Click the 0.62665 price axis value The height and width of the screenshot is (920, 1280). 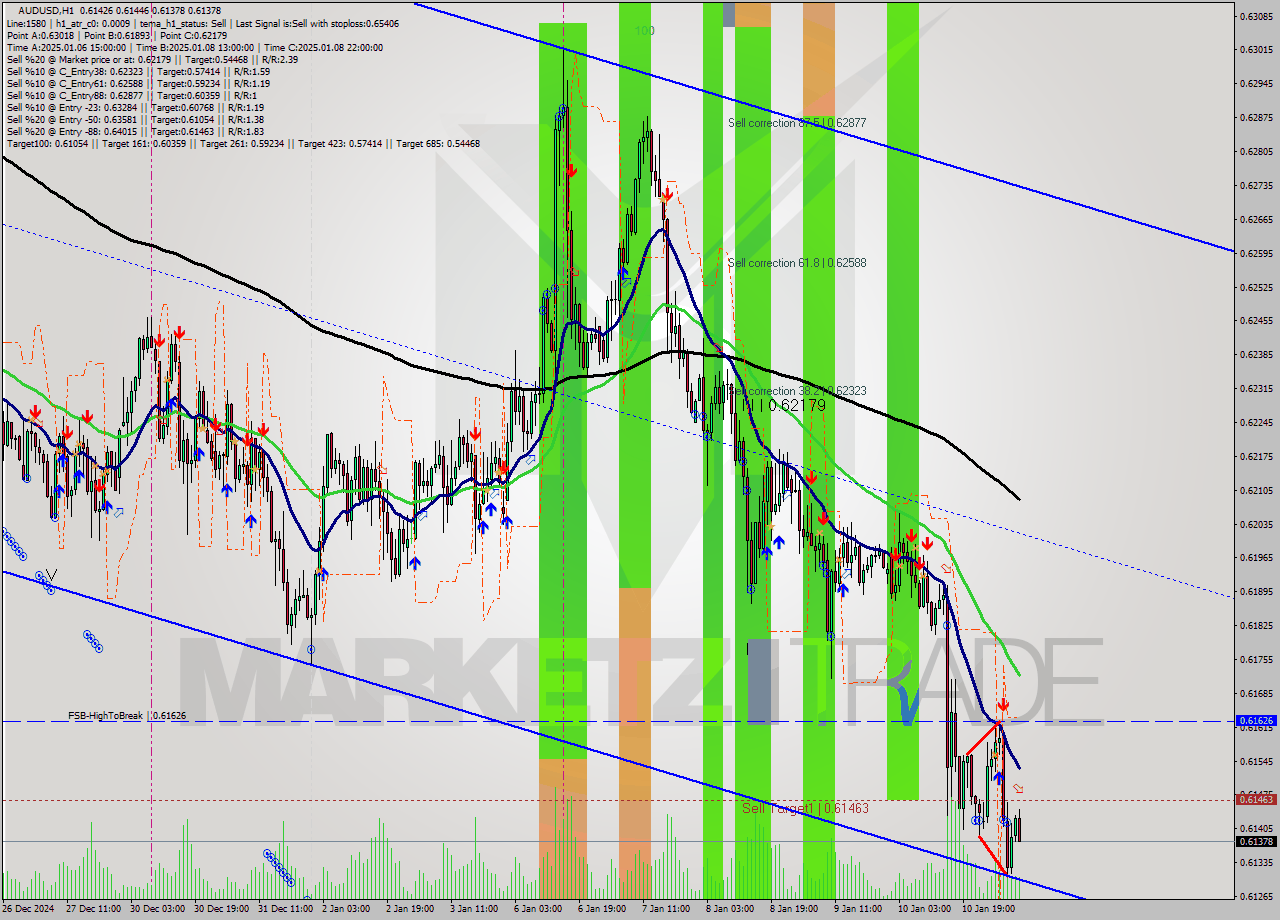click(x=1255, y=220)
